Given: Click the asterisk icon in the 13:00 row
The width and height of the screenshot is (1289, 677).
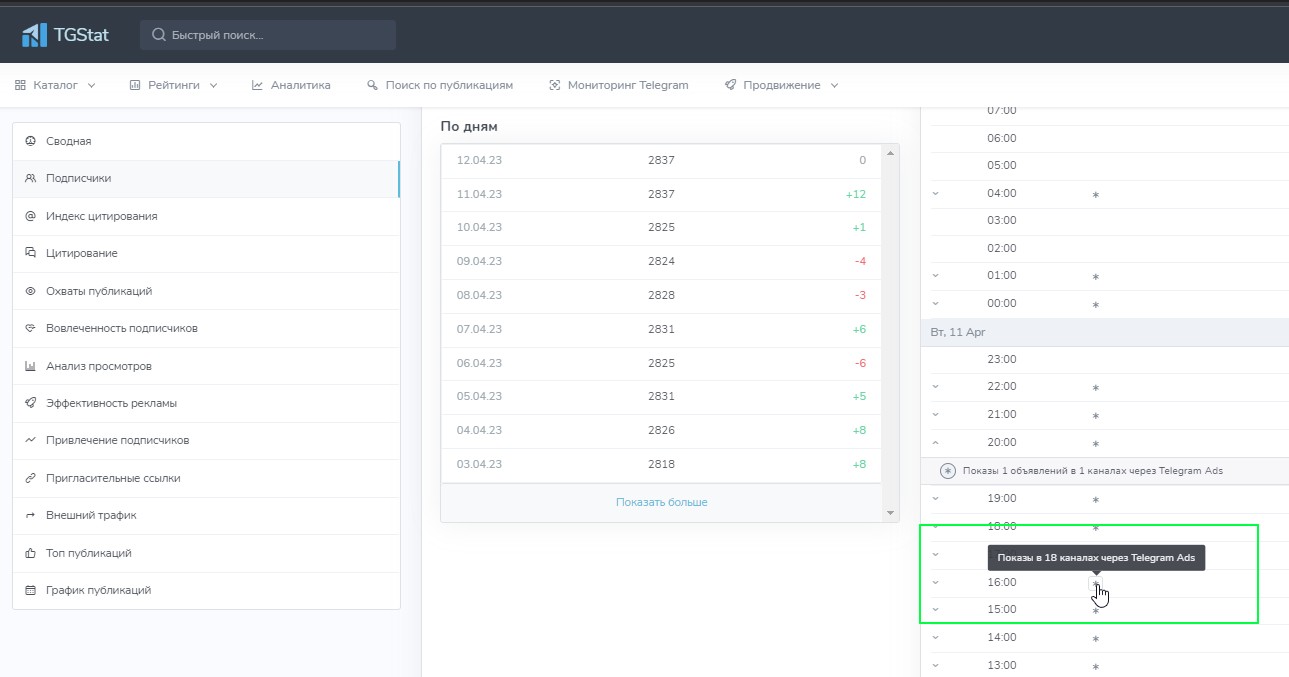Looking at the screenshot, I should (x=1096, y=667).
